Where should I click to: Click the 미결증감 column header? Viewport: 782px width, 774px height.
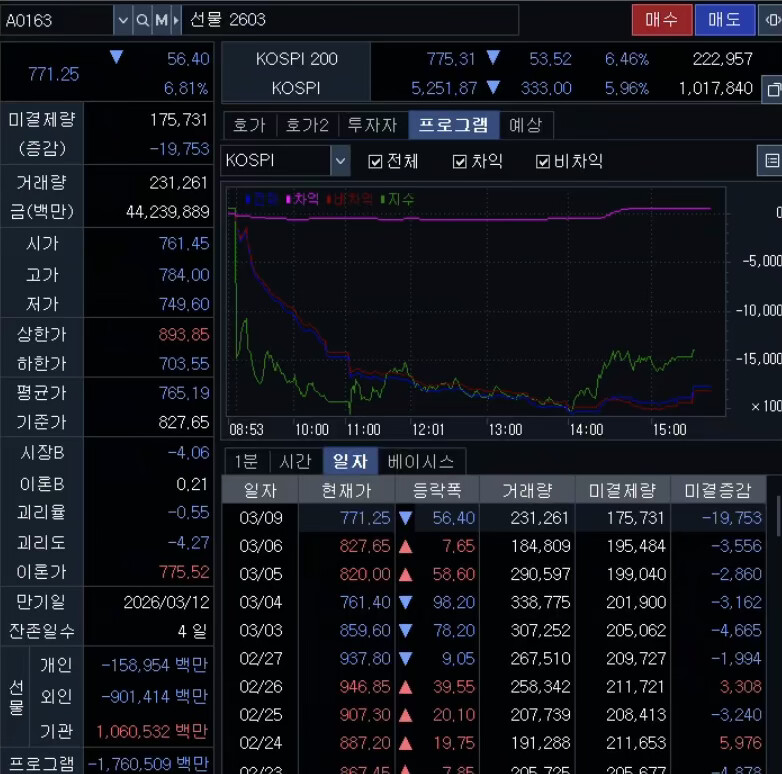tap(718, 491)
